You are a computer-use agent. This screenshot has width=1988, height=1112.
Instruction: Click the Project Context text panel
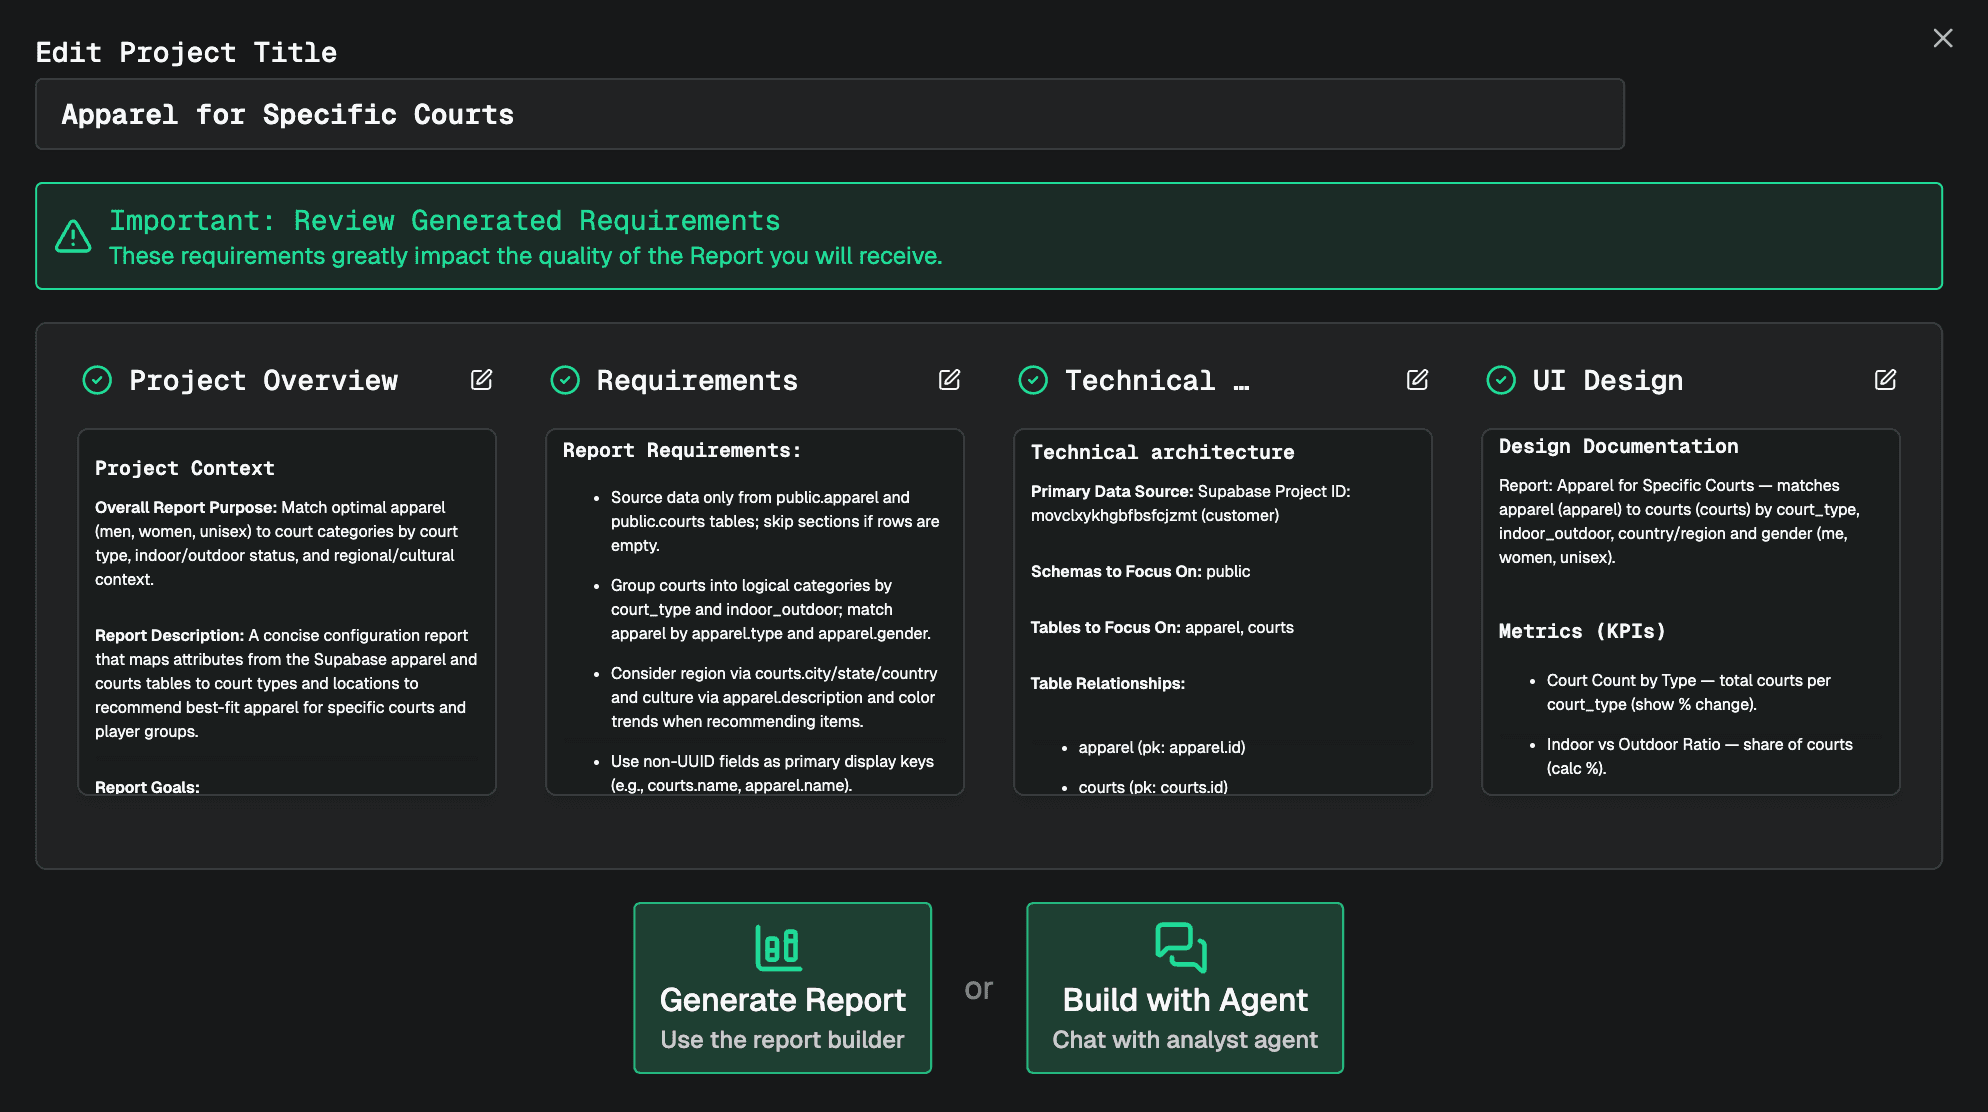point(287,612)
